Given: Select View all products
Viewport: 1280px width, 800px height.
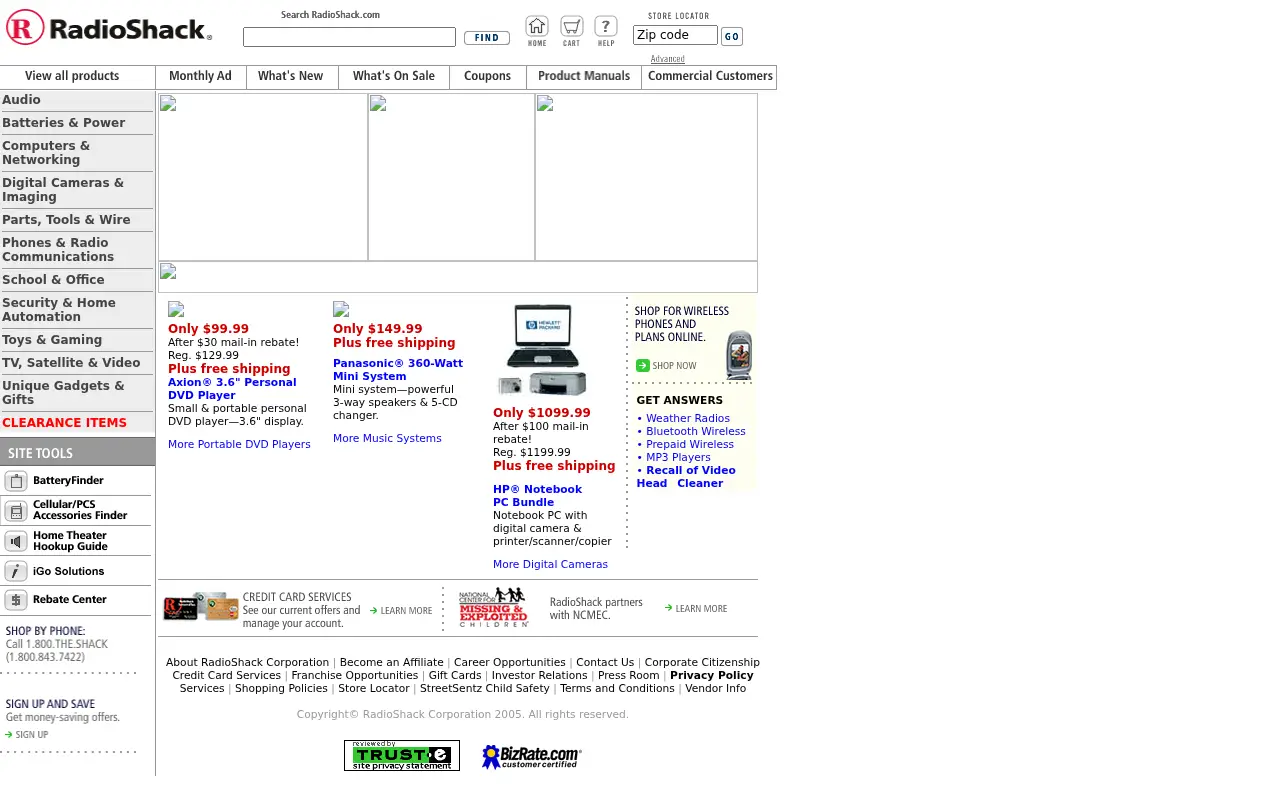Looking at the screenshot, I should 72,77.
